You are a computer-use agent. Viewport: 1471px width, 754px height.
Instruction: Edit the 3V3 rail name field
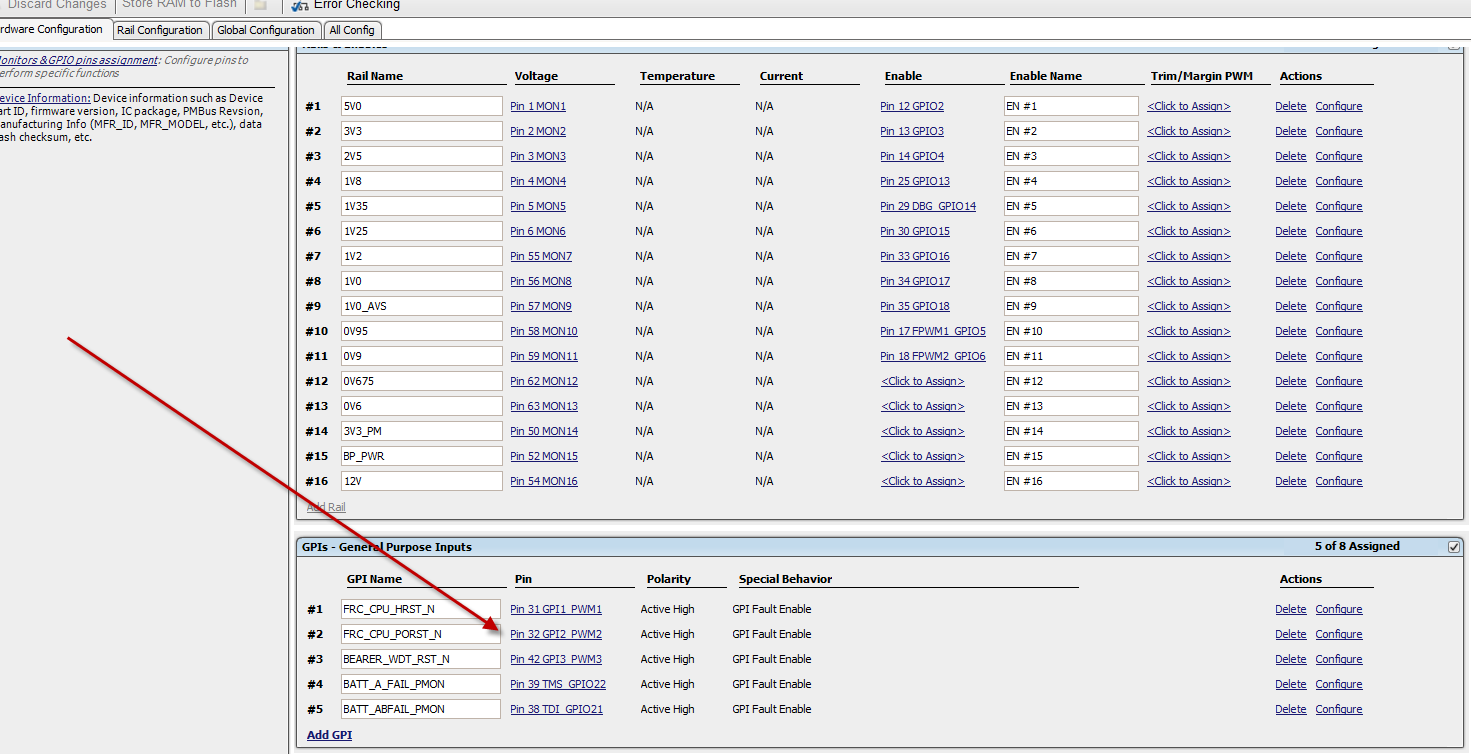pyautogui.click(x=422, y=131)
